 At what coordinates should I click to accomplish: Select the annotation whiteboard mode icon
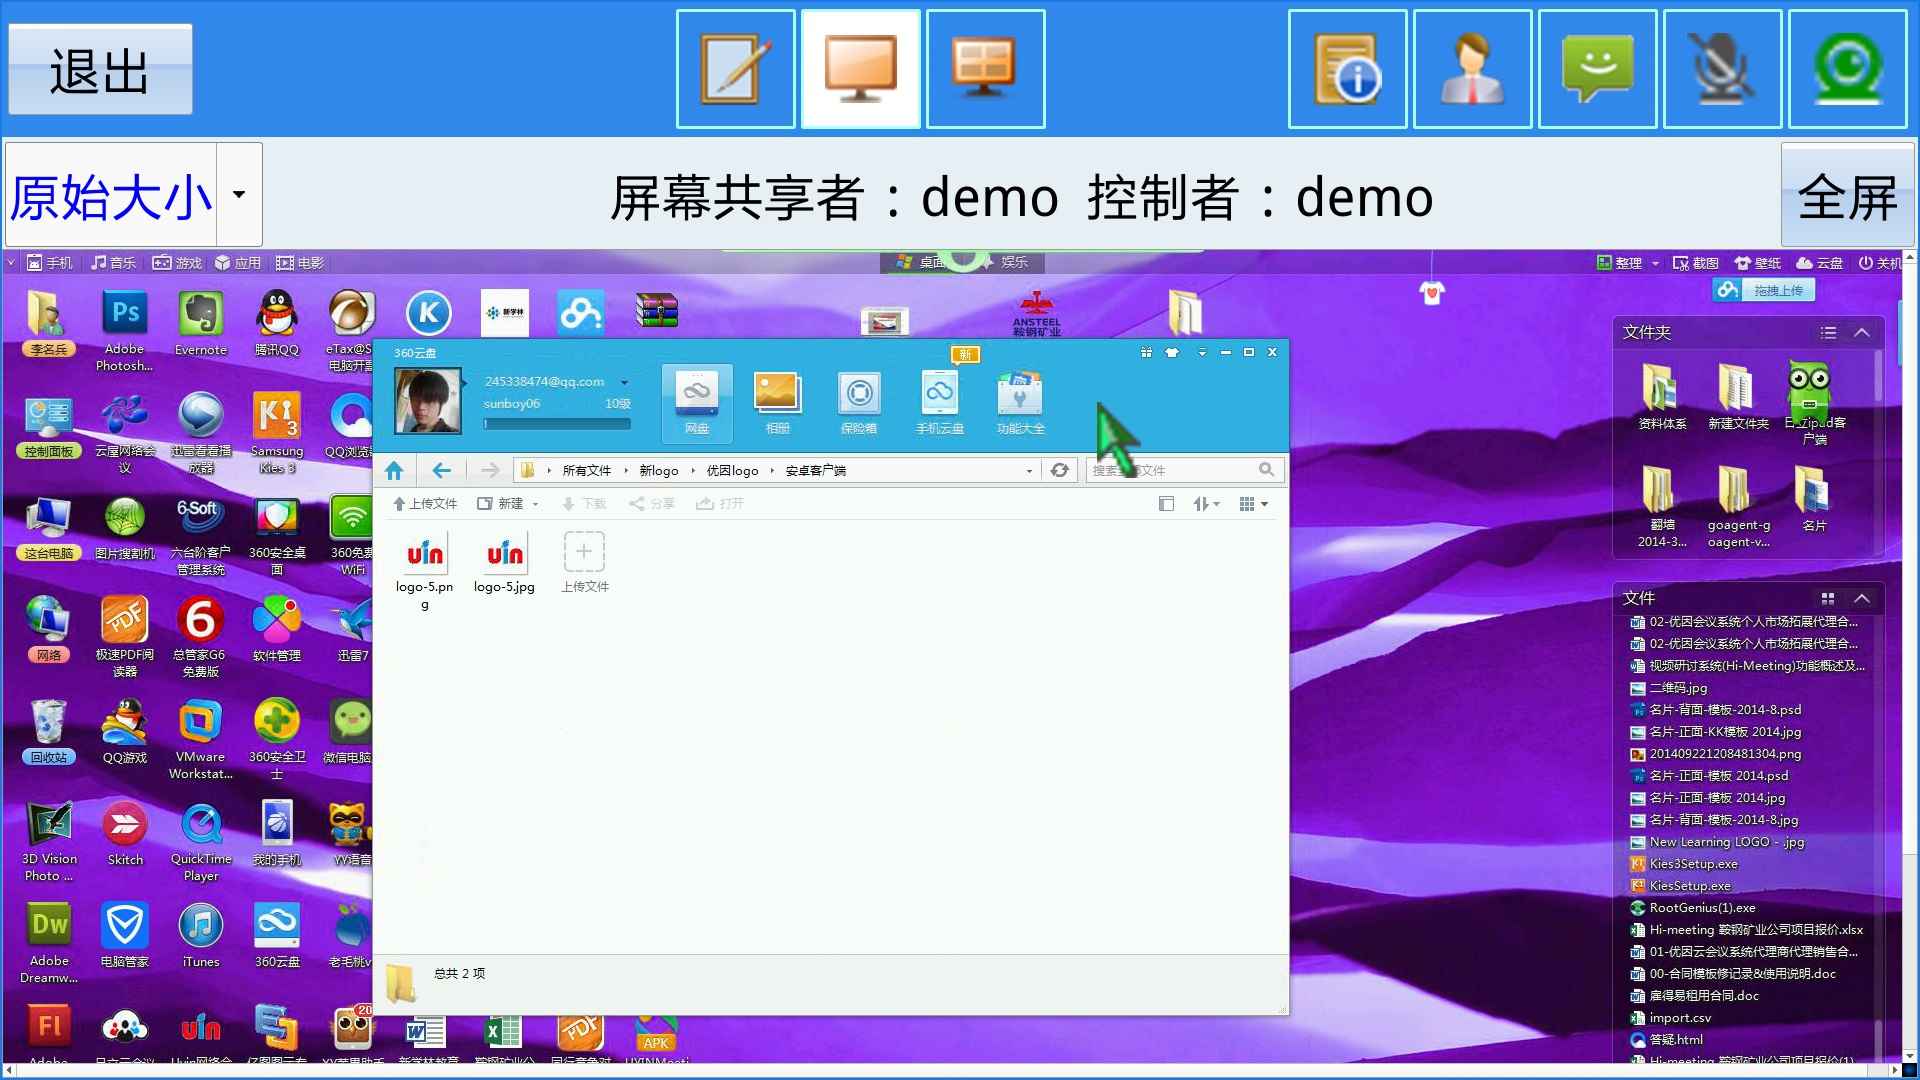tap(735, 67)
